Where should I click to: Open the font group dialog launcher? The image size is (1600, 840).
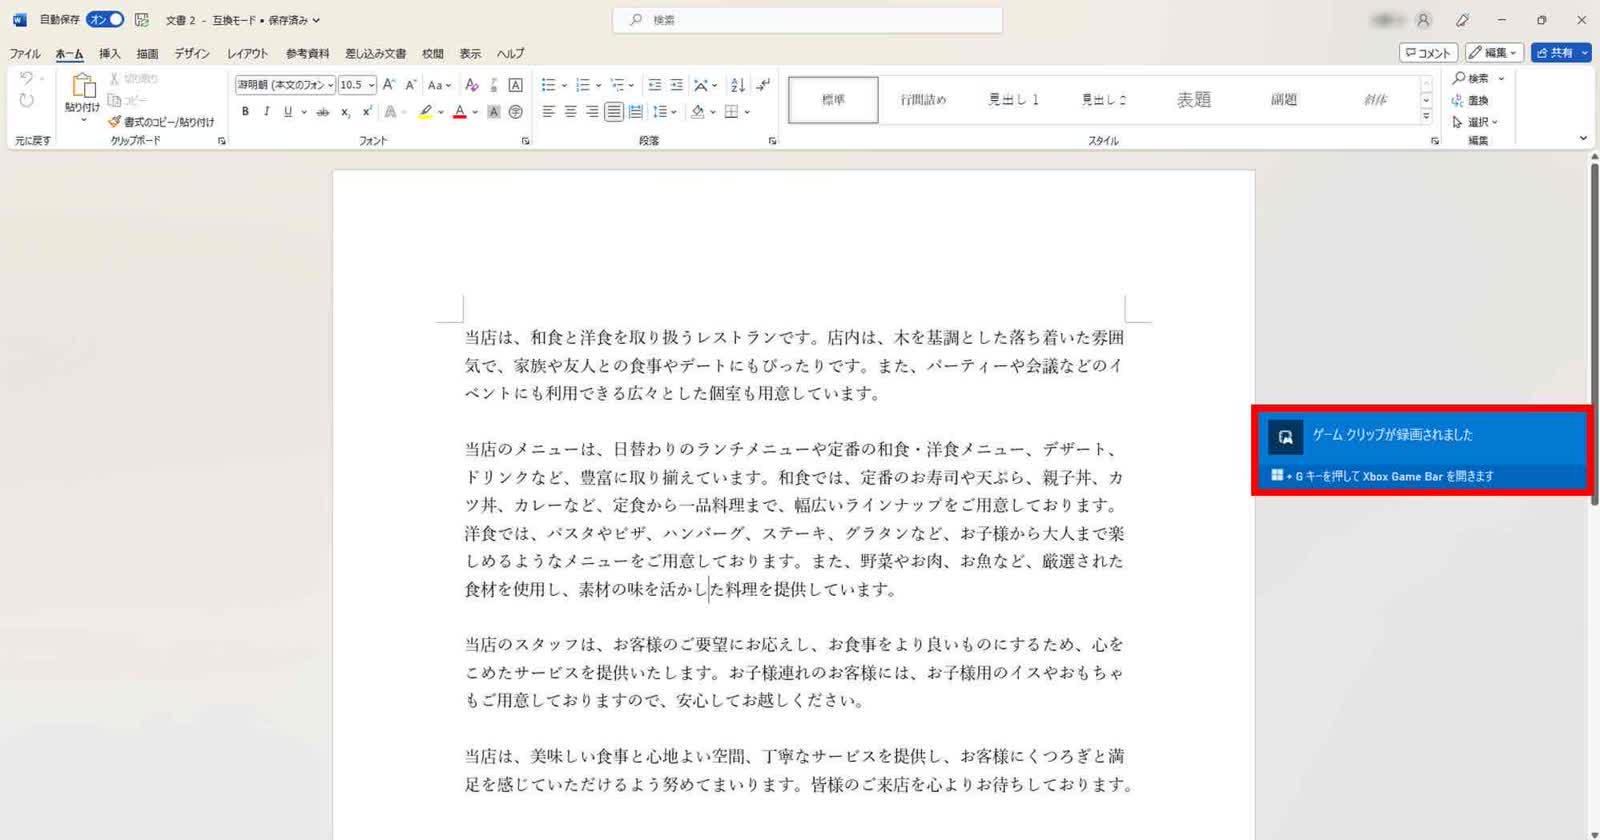(525, 141)
